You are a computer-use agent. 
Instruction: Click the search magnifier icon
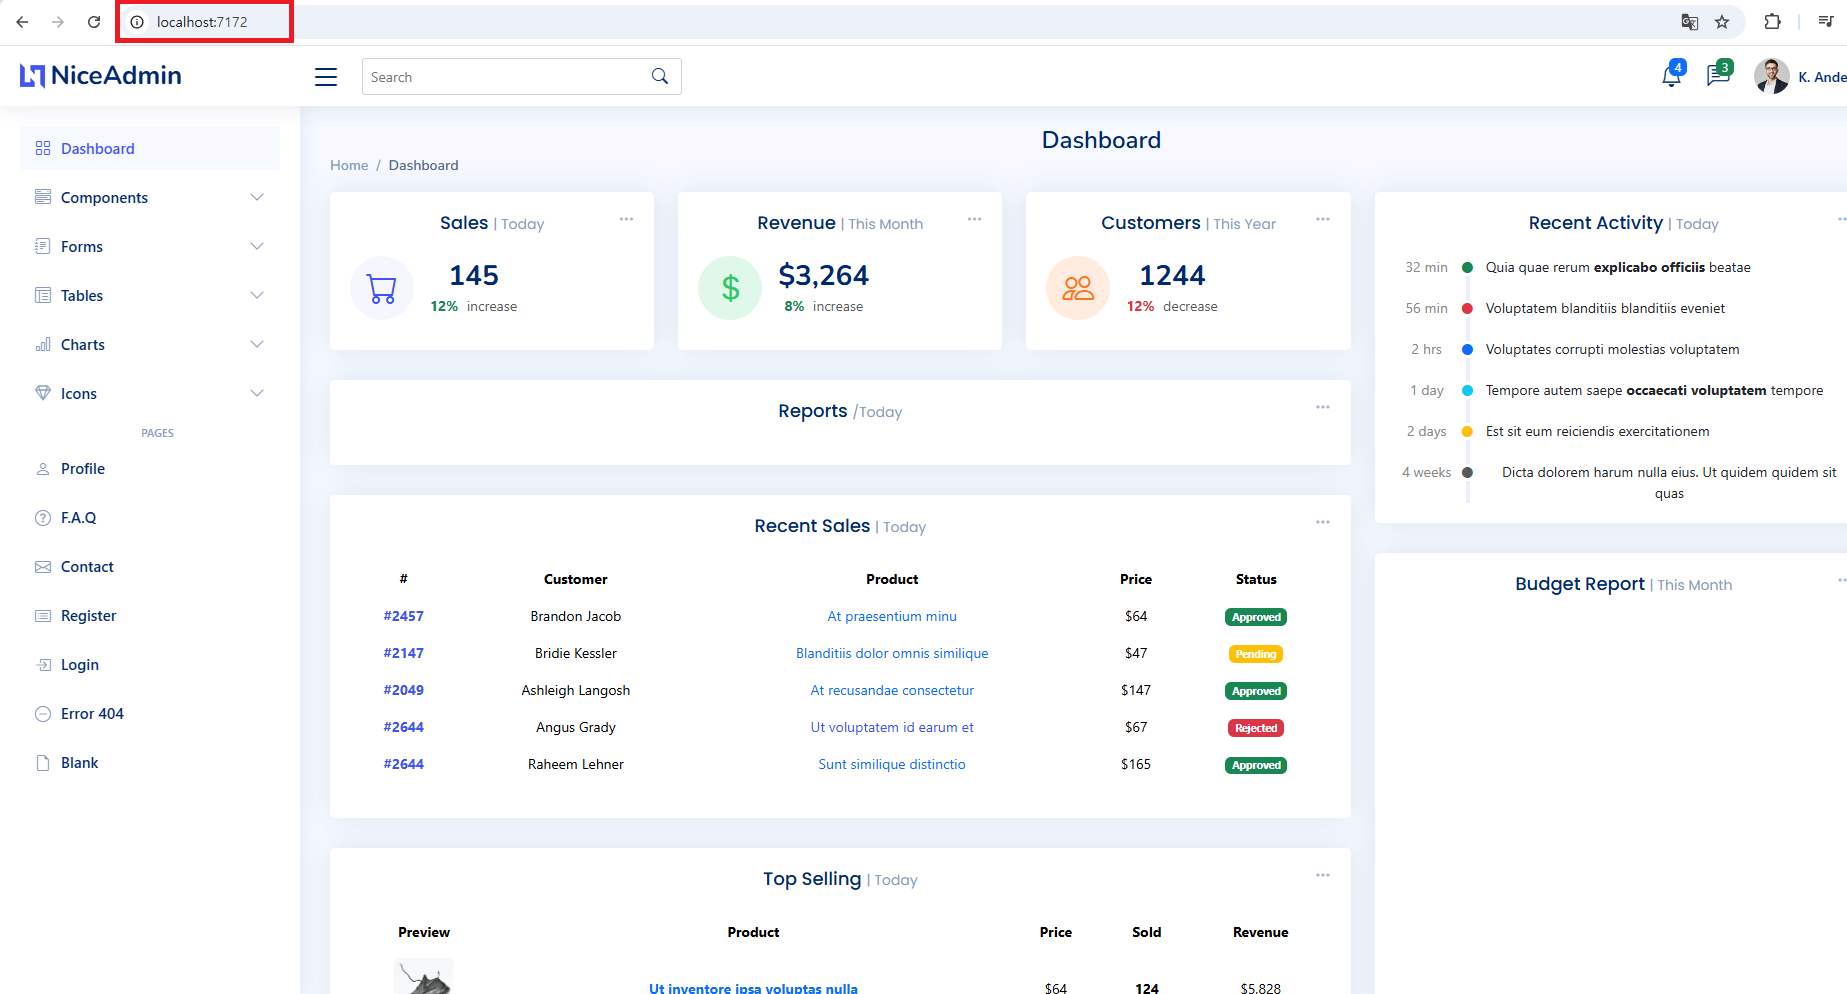tap(660, 76)
